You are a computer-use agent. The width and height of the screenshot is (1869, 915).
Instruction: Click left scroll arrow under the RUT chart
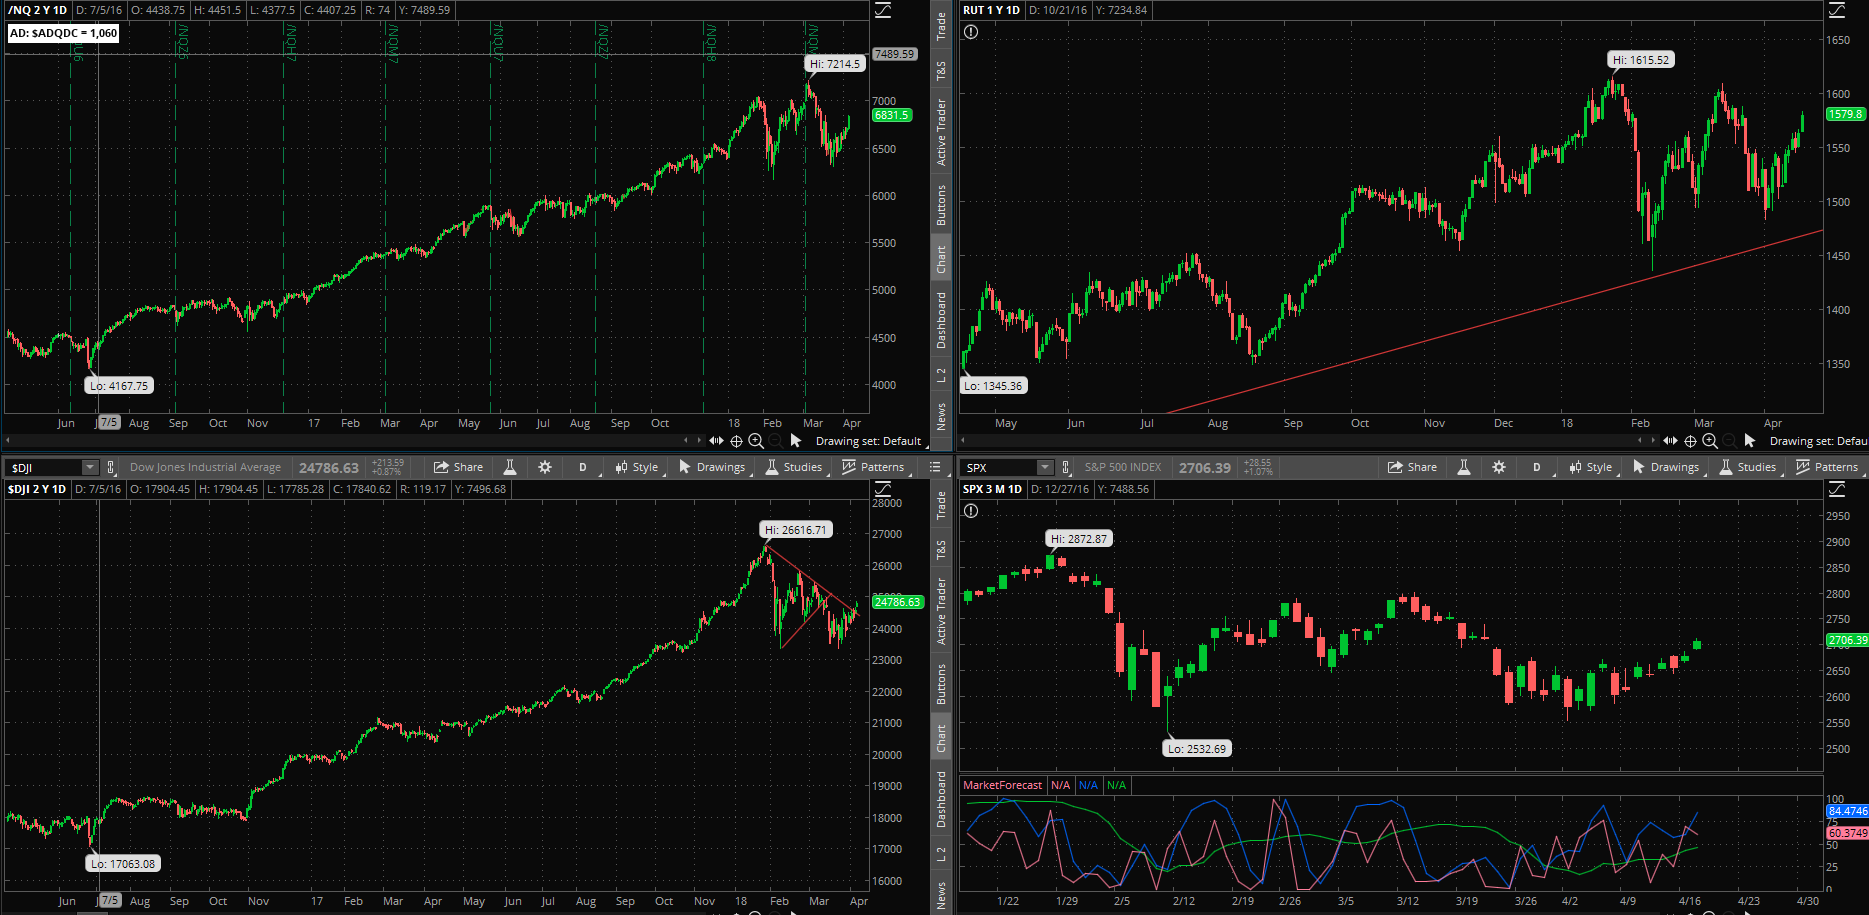pyautogui.click(x=962, y=441)
